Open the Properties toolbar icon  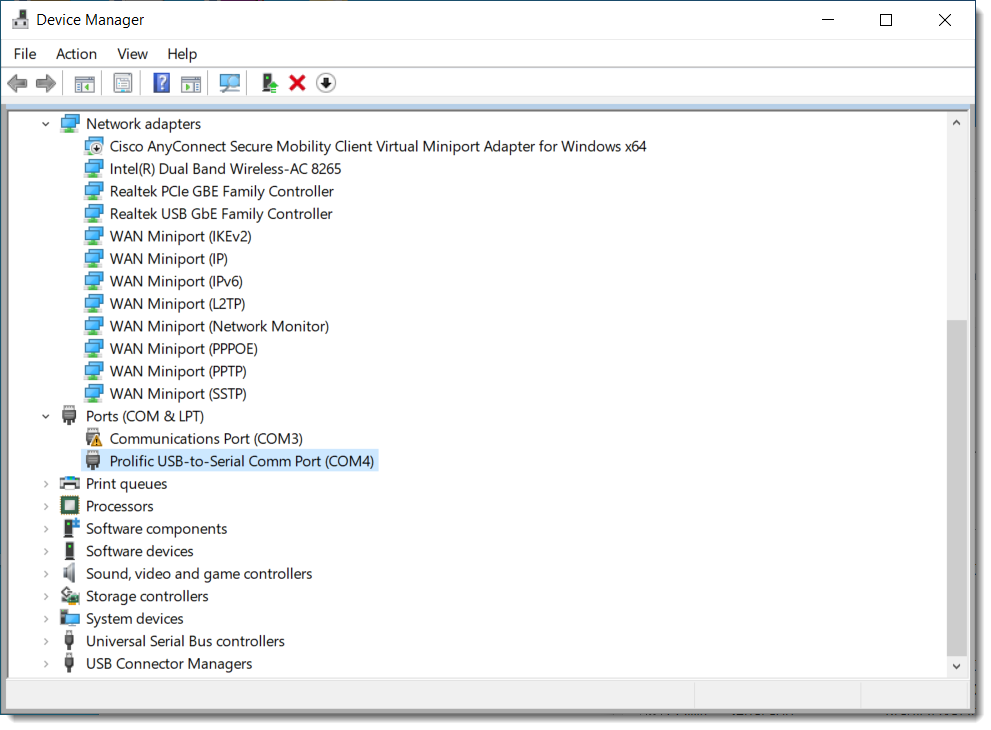[x=123, y=83]
